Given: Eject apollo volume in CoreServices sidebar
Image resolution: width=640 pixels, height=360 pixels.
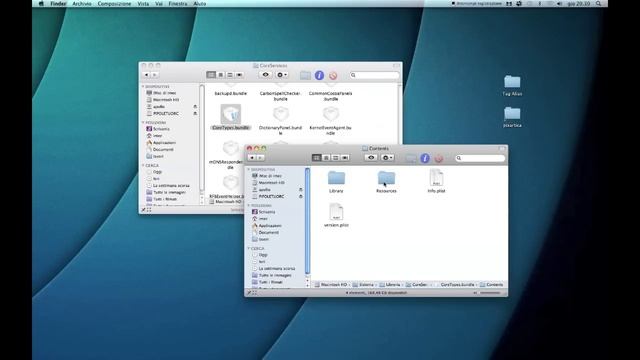Looking at the screenshot, I should (195, 107).
